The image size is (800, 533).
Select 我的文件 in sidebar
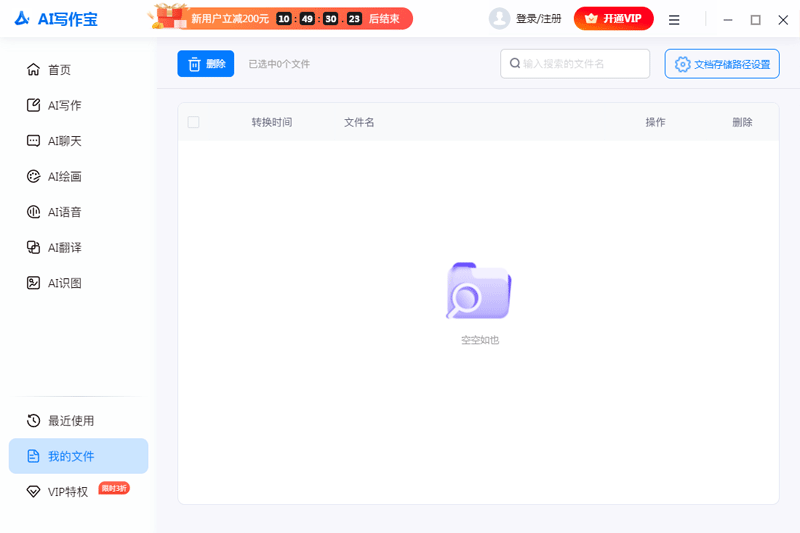pyautogui.click(x=79, y=456)
